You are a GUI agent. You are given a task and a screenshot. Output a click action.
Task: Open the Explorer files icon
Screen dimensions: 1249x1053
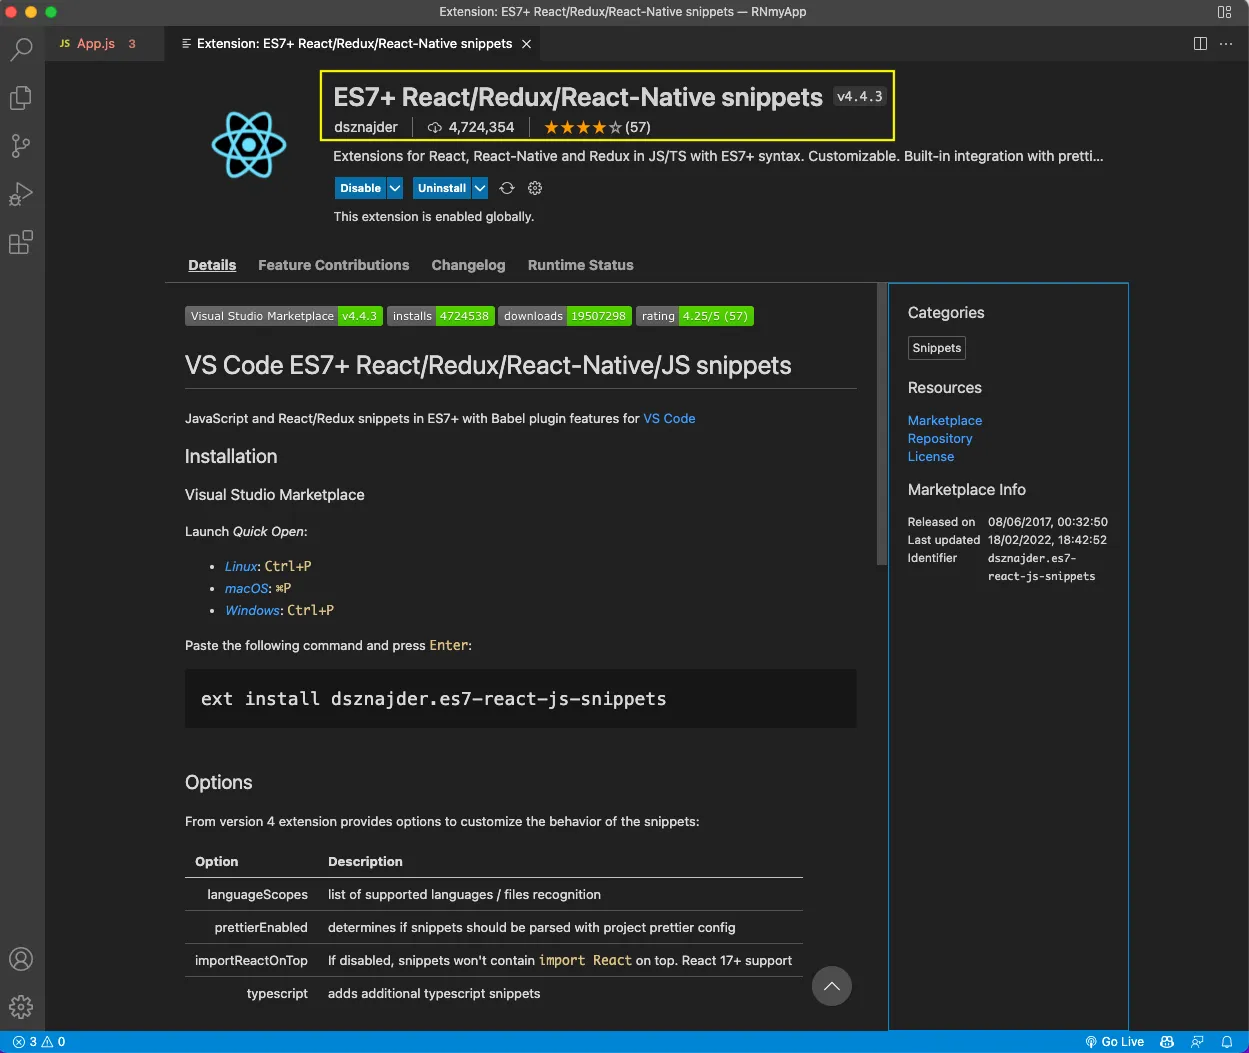[21, 97]
